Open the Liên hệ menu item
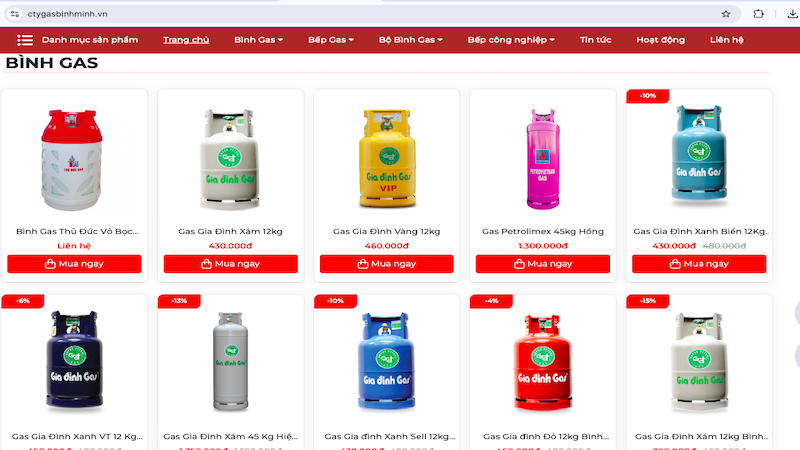The height and width of the screenshot is (450, 800). pyautogui.click(x=727, y=40)
